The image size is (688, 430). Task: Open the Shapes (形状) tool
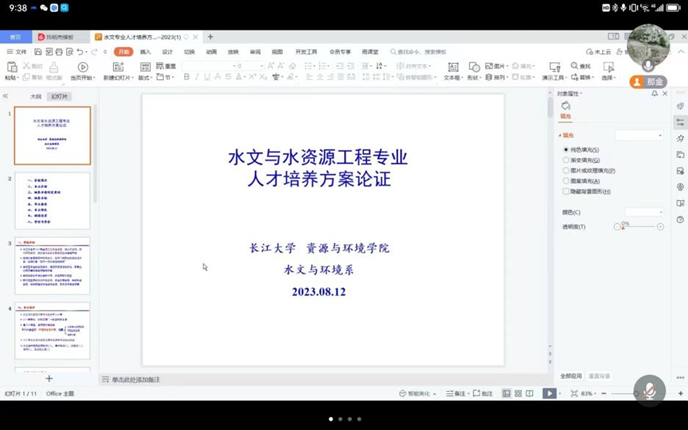[474, 69]
